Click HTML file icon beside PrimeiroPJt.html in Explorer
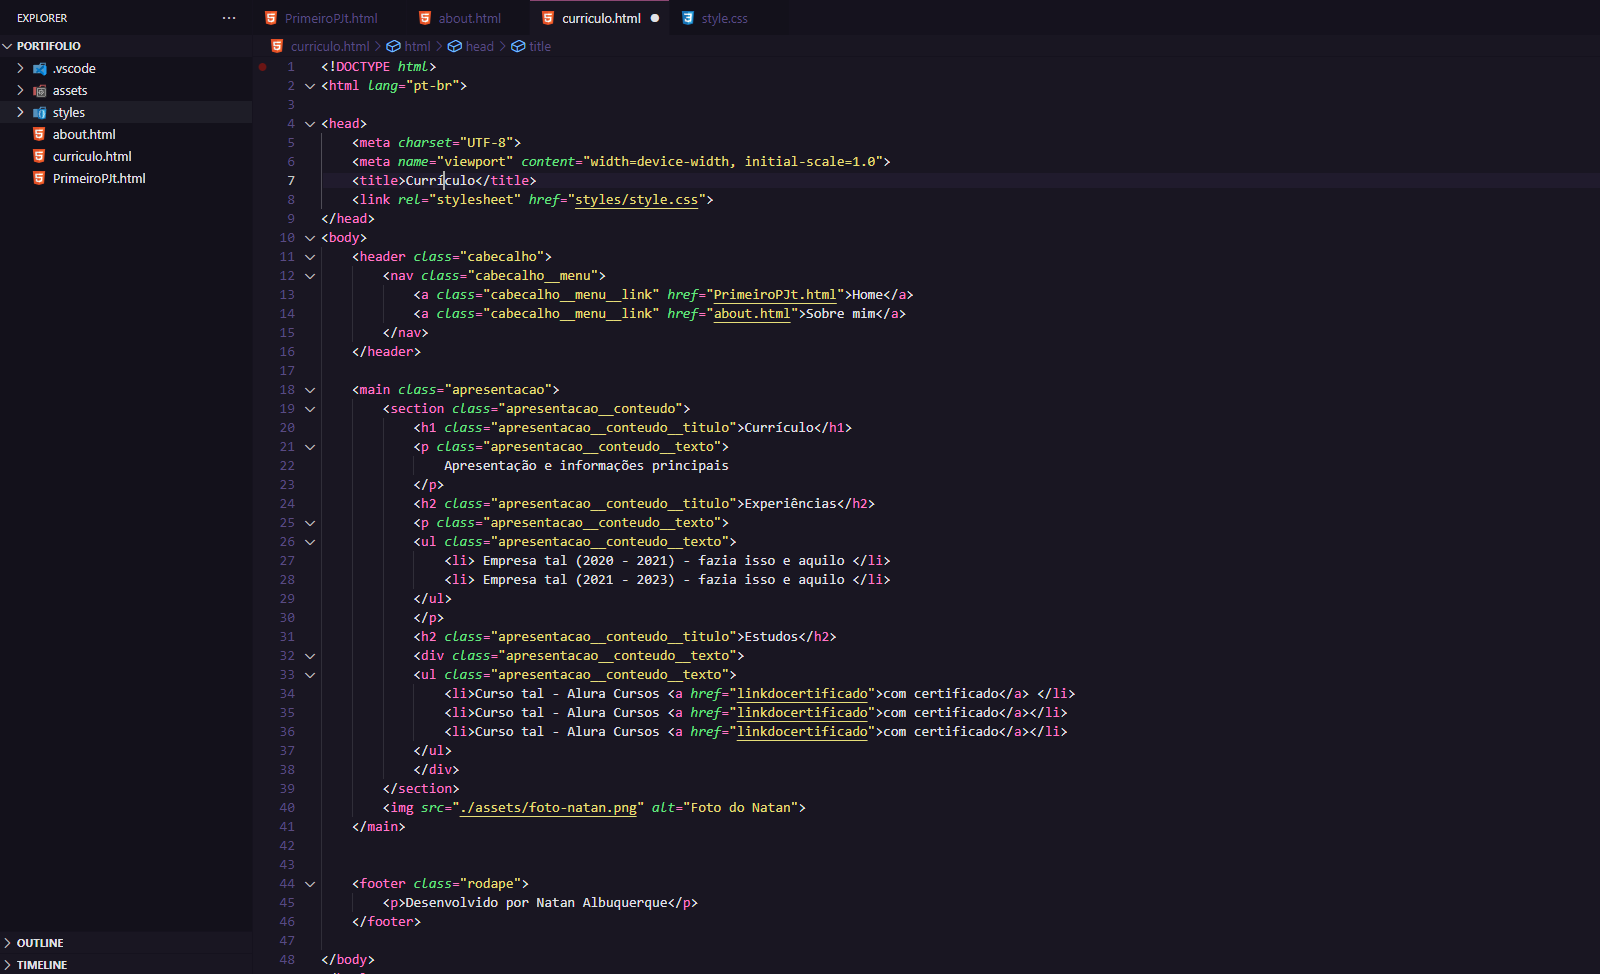The image size is (1600, 974). (x=40, y=178)
